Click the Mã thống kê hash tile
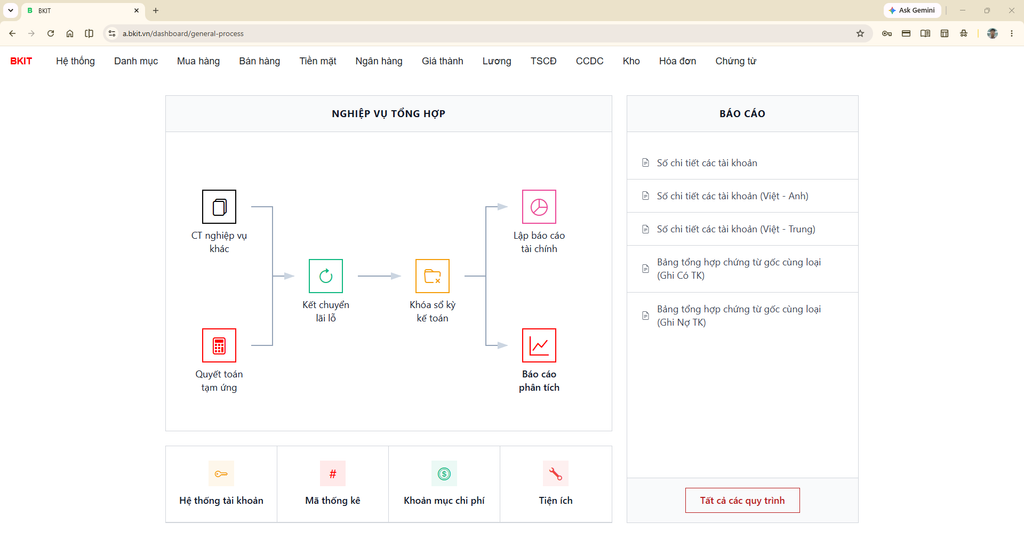The height and width of the screenshot is (550, 1024). coord(332,484)
